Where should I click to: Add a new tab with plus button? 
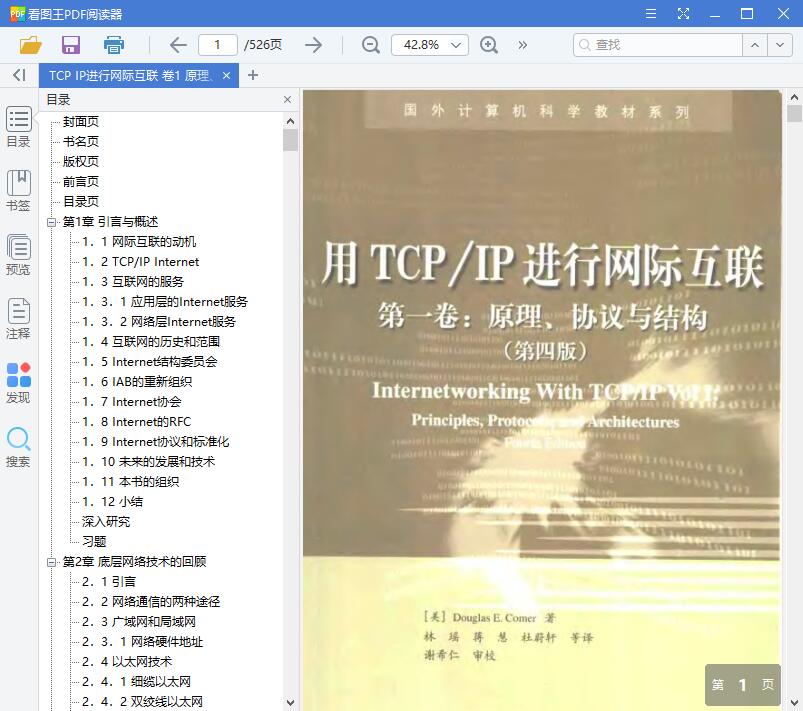coord(252,75)
